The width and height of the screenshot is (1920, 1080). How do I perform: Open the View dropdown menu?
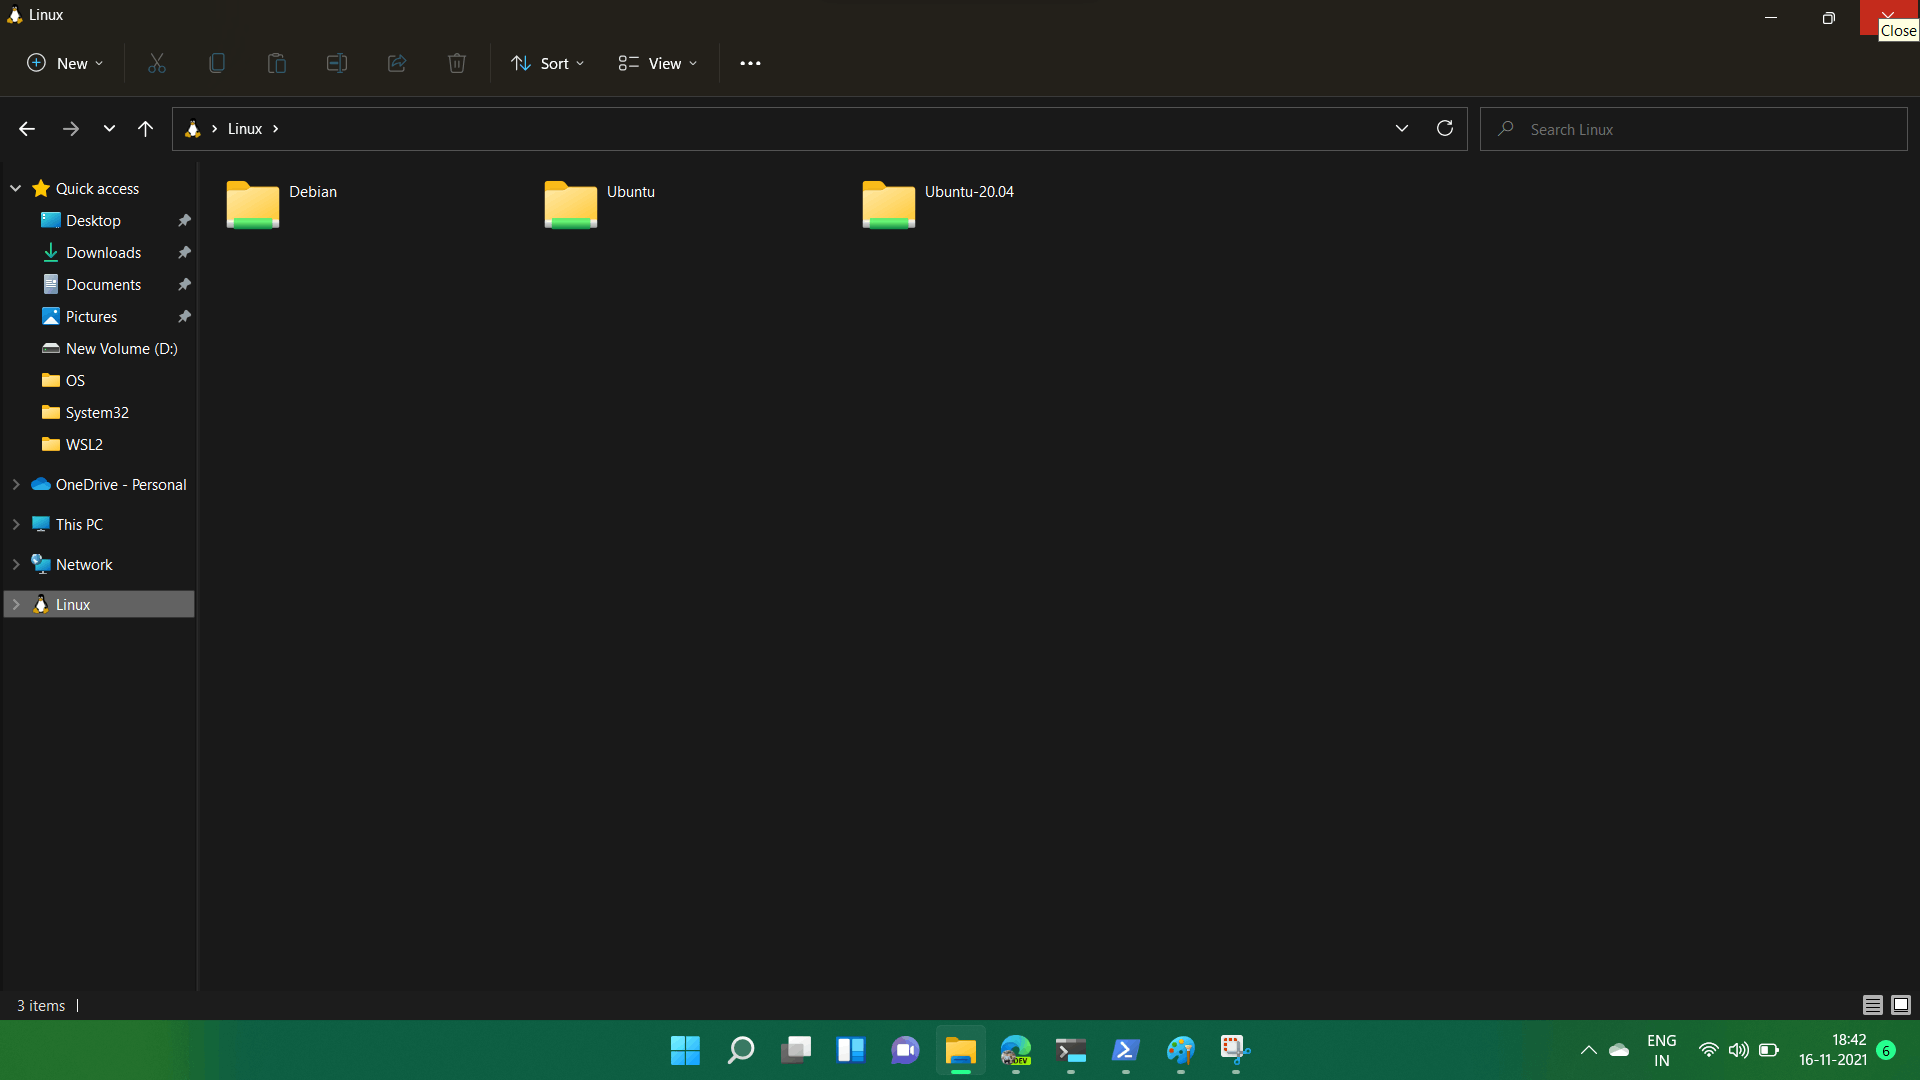(x=657, y=63)
